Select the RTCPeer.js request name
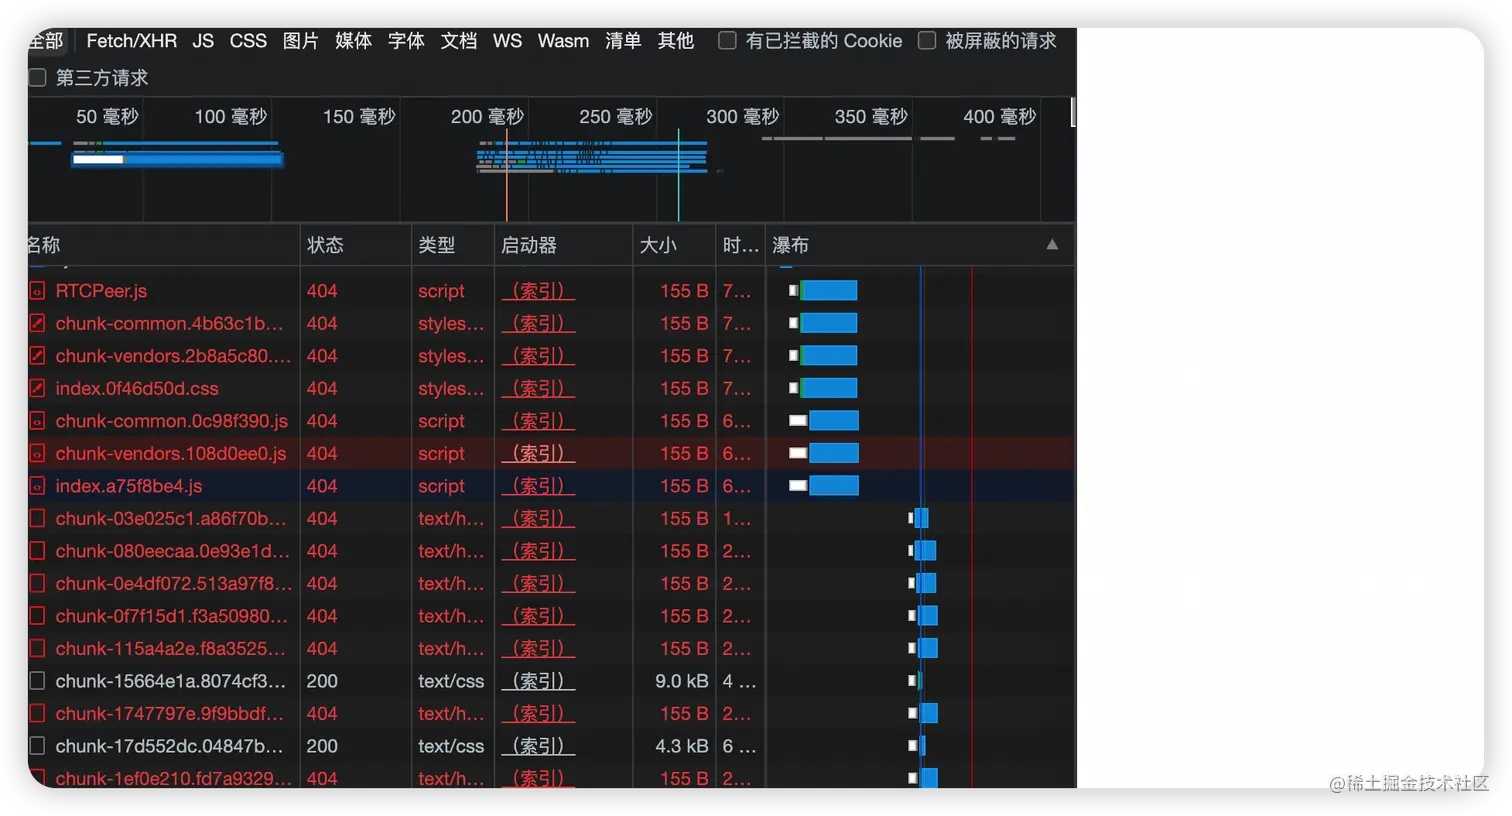This screenshot has height=816, width=1512. pos(101,291)
